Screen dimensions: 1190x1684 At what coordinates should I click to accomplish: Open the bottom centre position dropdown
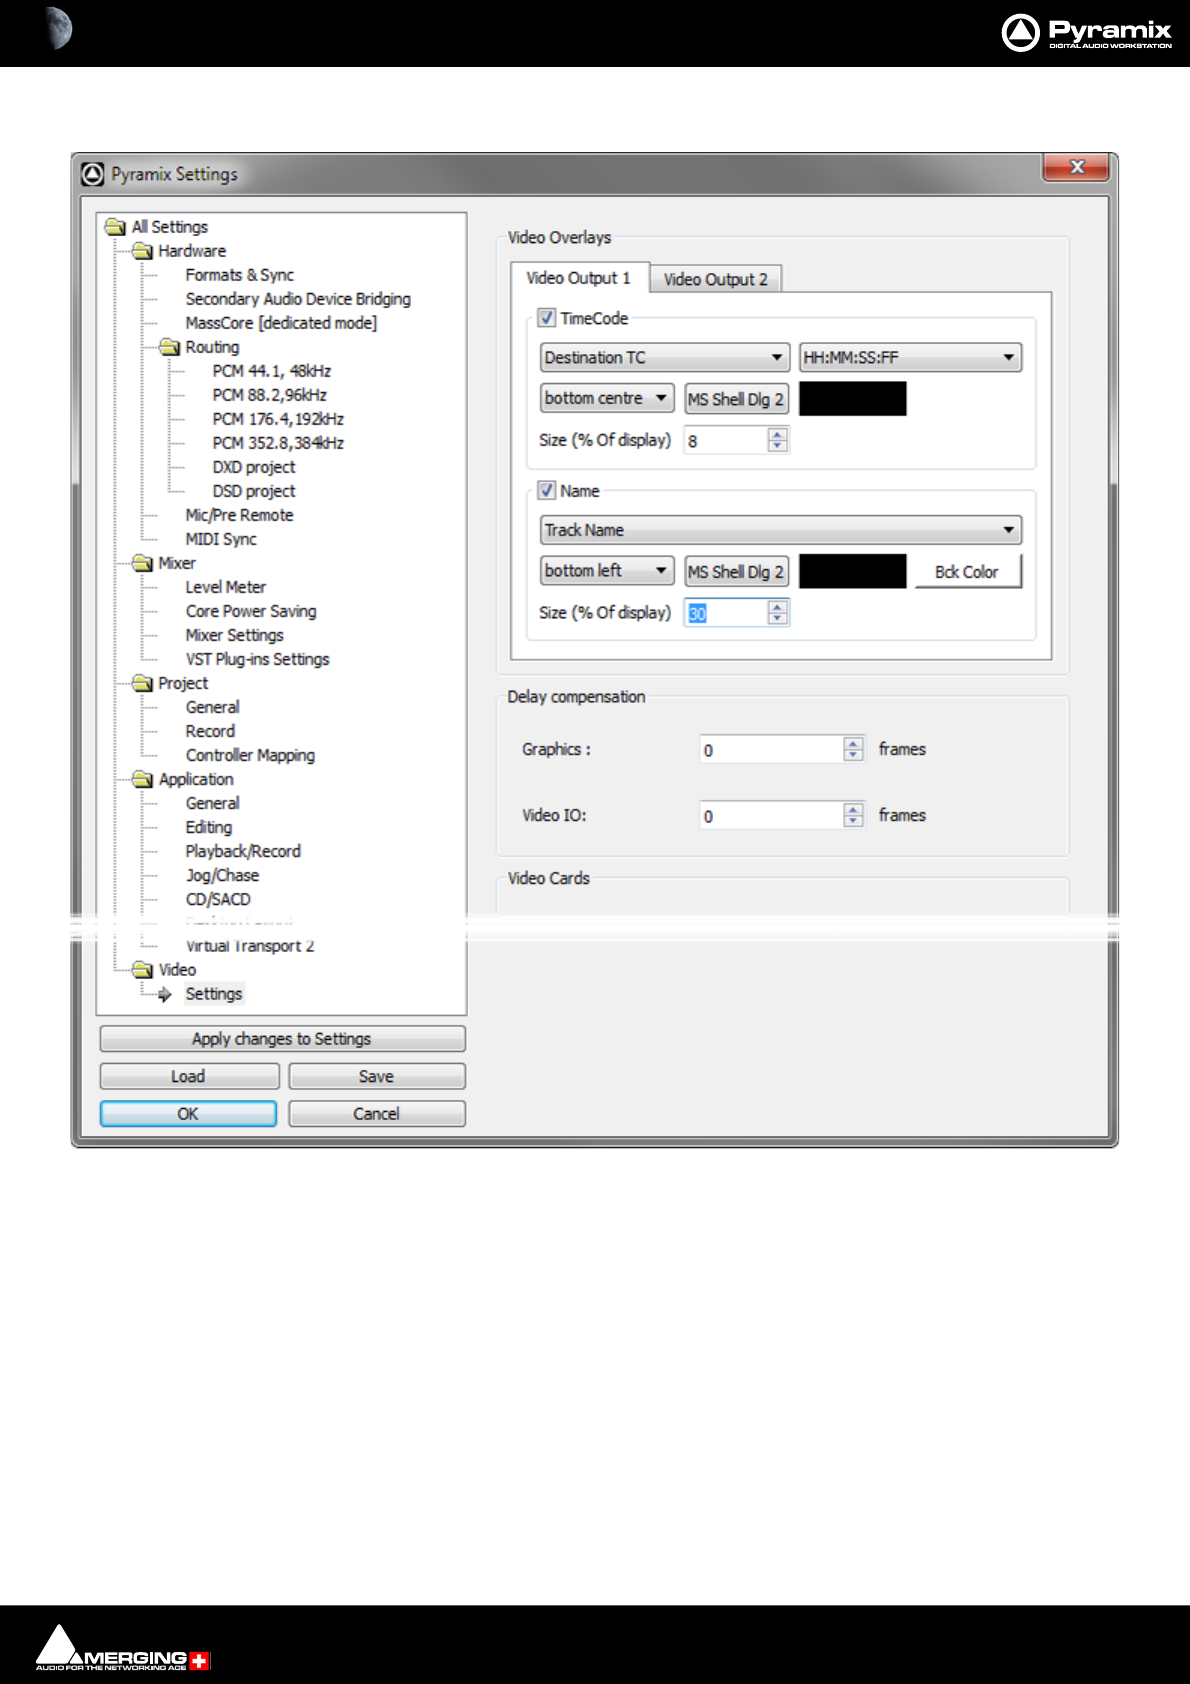607,398
